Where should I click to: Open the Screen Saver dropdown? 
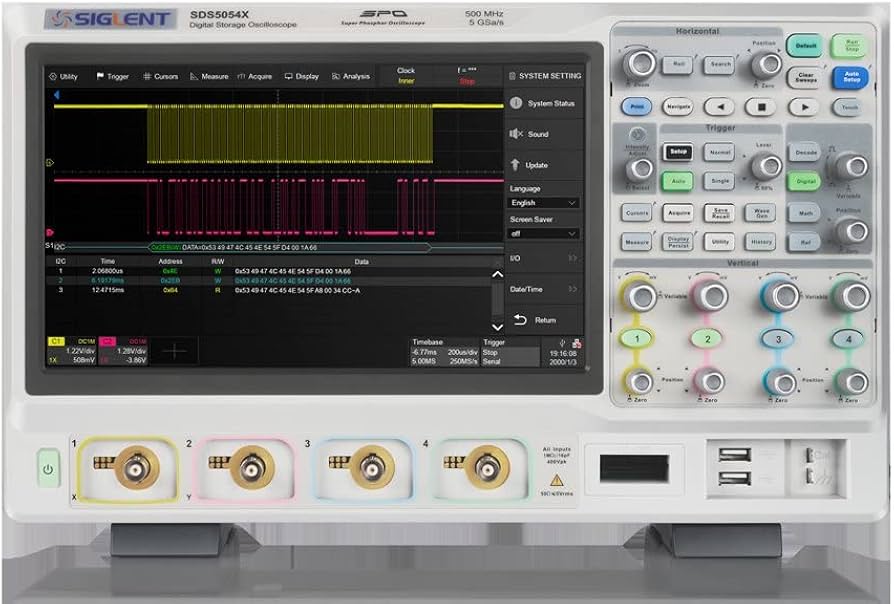click(544, 233)
